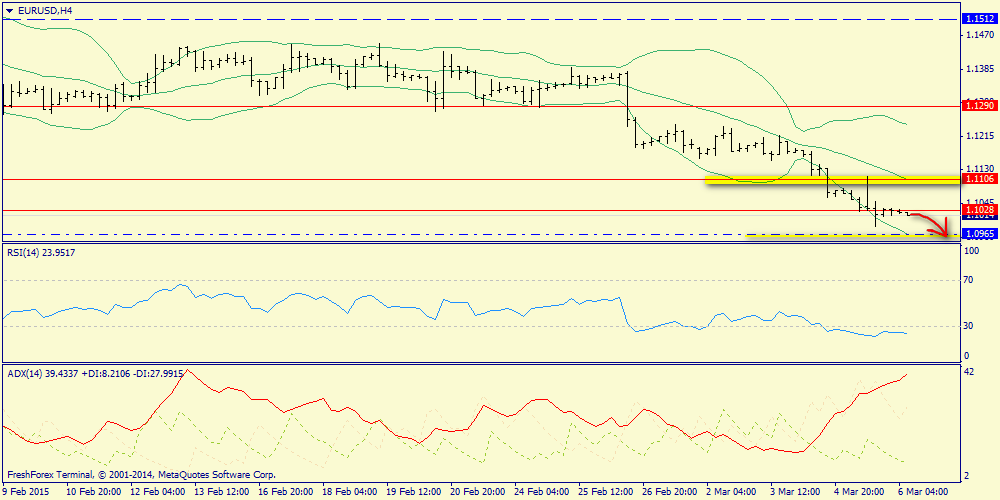Viewport: 1000px width, 500px height.
Task: Click the RSI 70 level scale value
Action: tap(969, 279)
